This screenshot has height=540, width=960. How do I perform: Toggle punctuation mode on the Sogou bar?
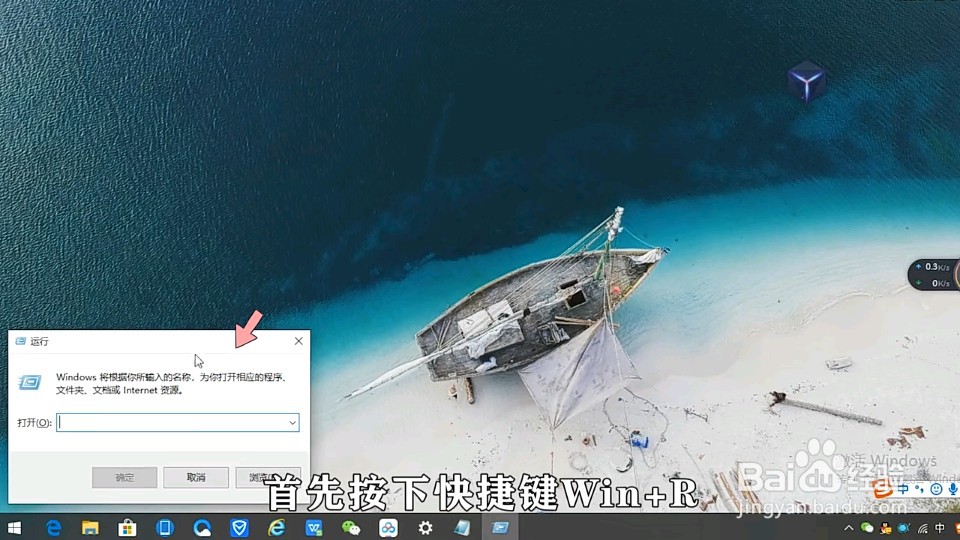919,489
